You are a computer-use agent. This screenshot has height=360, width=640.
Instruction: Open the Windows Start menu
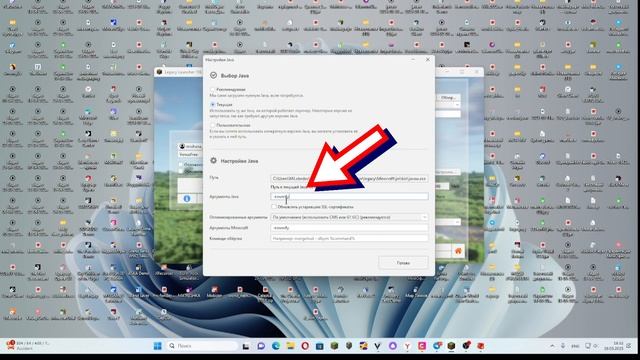158,346
